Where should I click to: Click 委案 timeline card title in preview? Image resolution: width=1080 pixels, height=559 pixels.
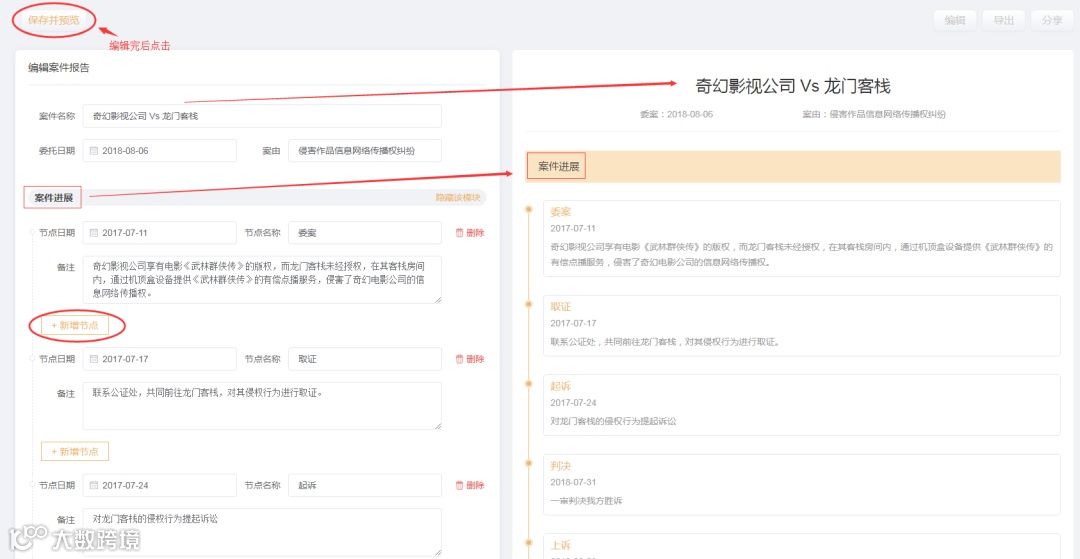(x=561, y=212)
